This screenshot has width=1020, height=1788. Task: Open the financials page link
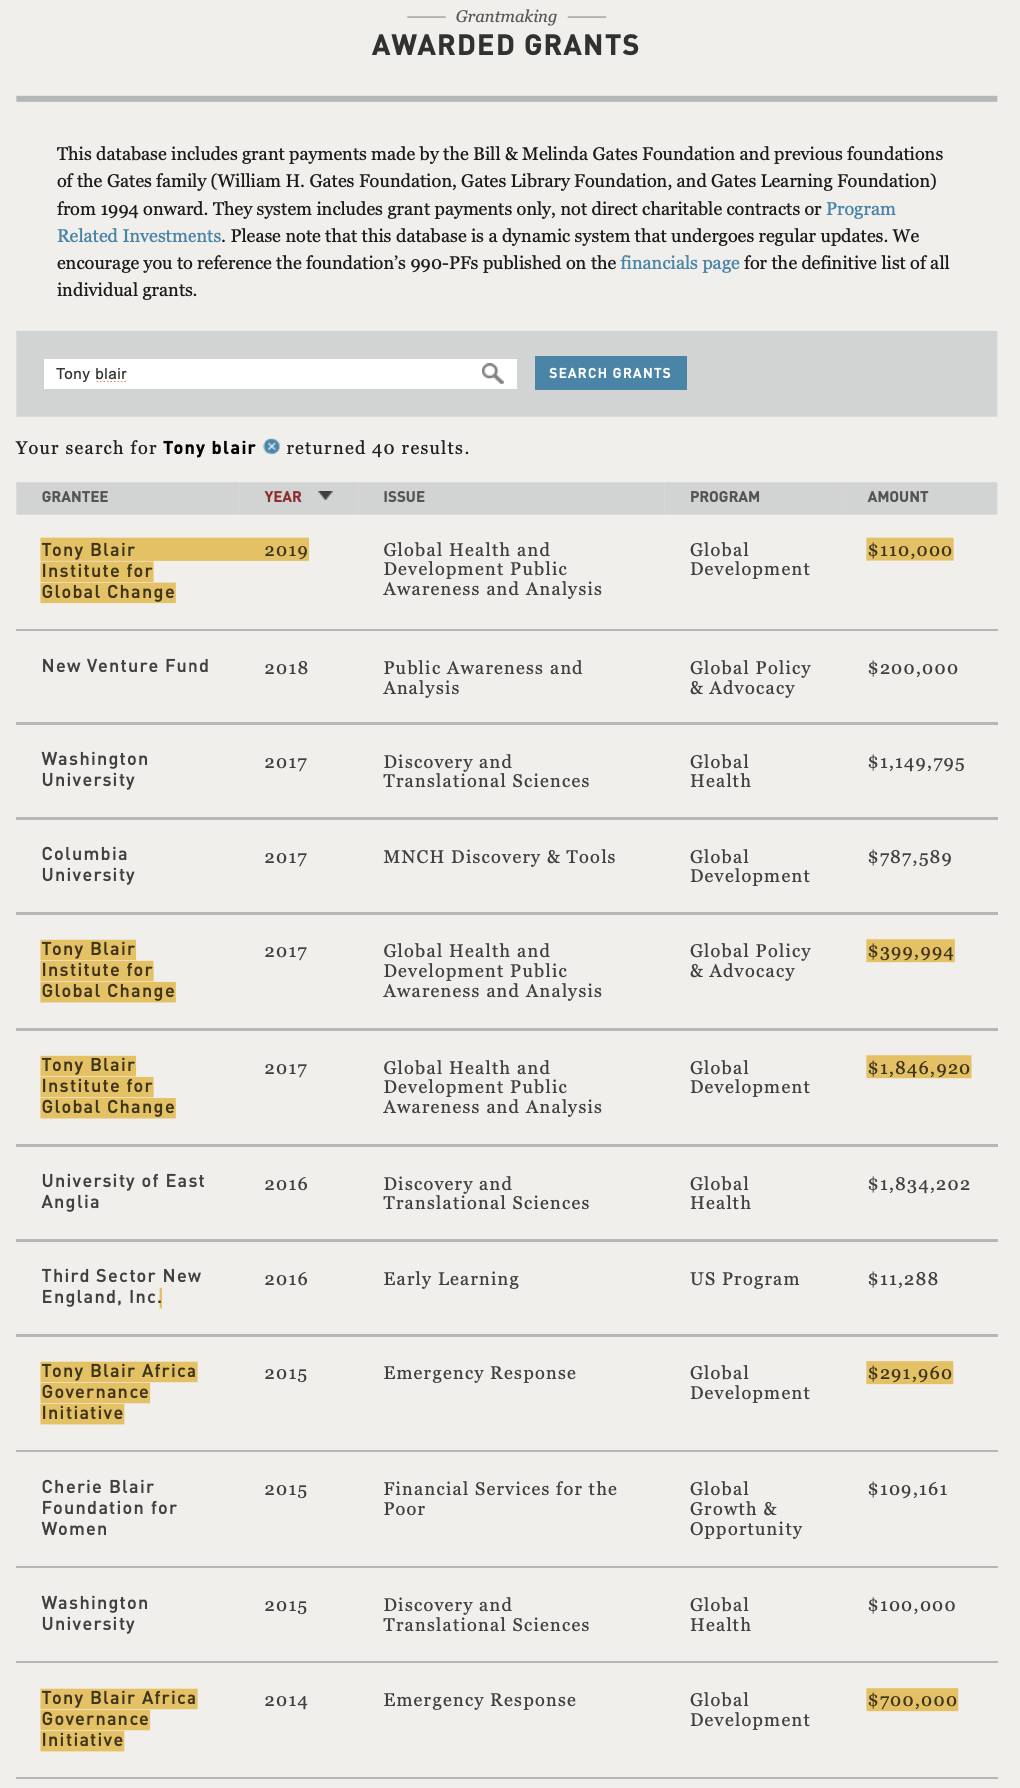(x=680, y=262)
